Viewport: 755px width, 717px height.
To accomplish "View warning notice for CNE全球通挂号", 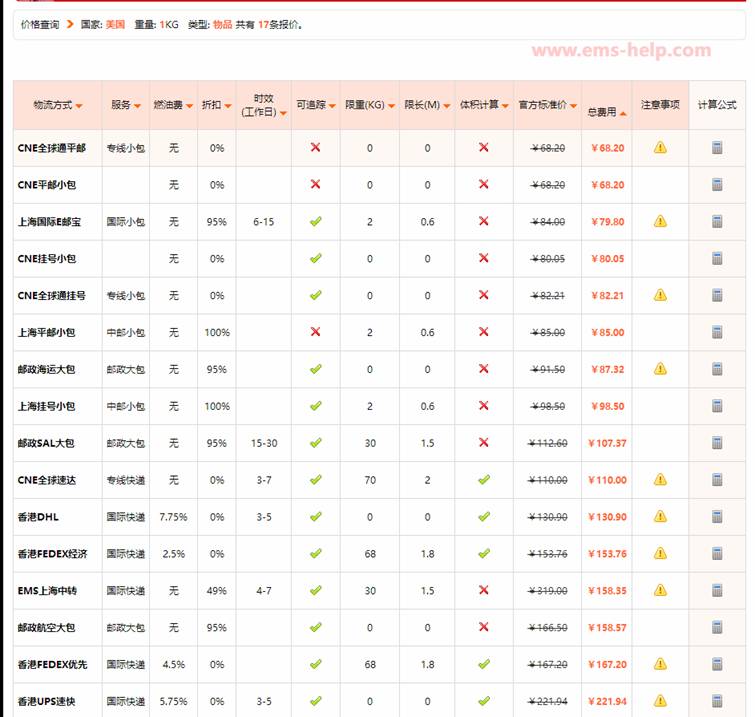I will tap(660, 295).
